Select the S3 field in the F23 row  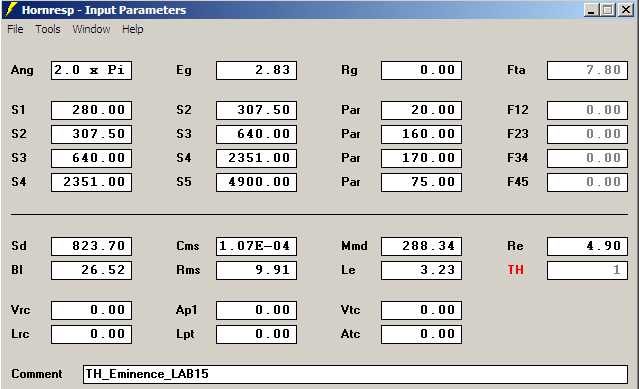coord(256,134)
